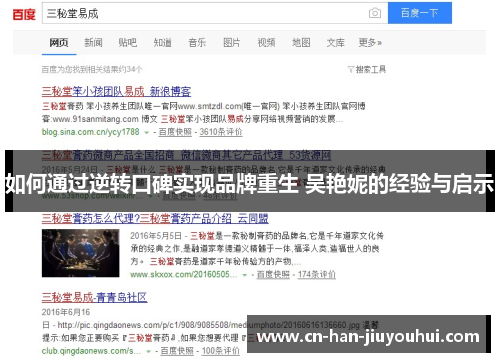Image resolution: width=500 pixels, height=362 pixels.
Task: Click the date text 2016年6月16
Action: tap(66, 312)
